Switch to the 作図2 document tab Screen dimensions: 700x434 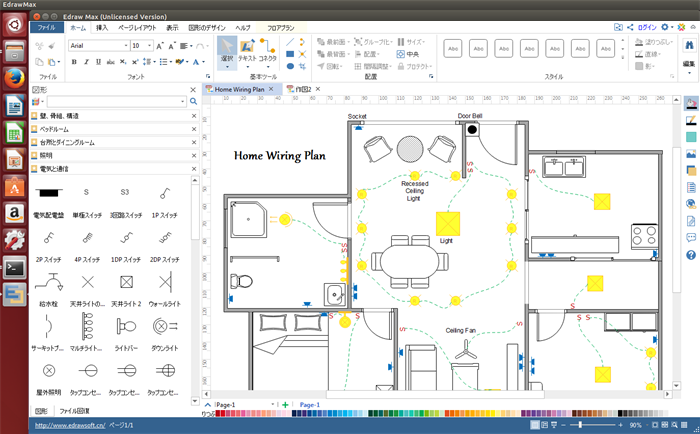299,89
